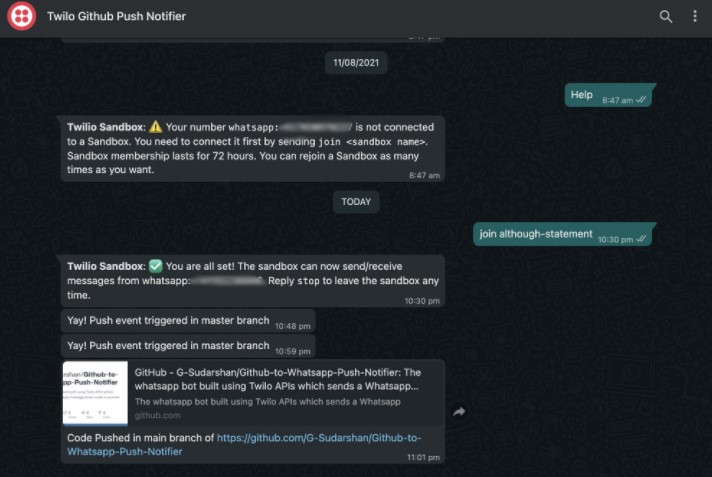The height and width of the screenshot is (477, 712).
Task: Select the 'You are all set!' sandbox message
Action: (x=252, y=281)
